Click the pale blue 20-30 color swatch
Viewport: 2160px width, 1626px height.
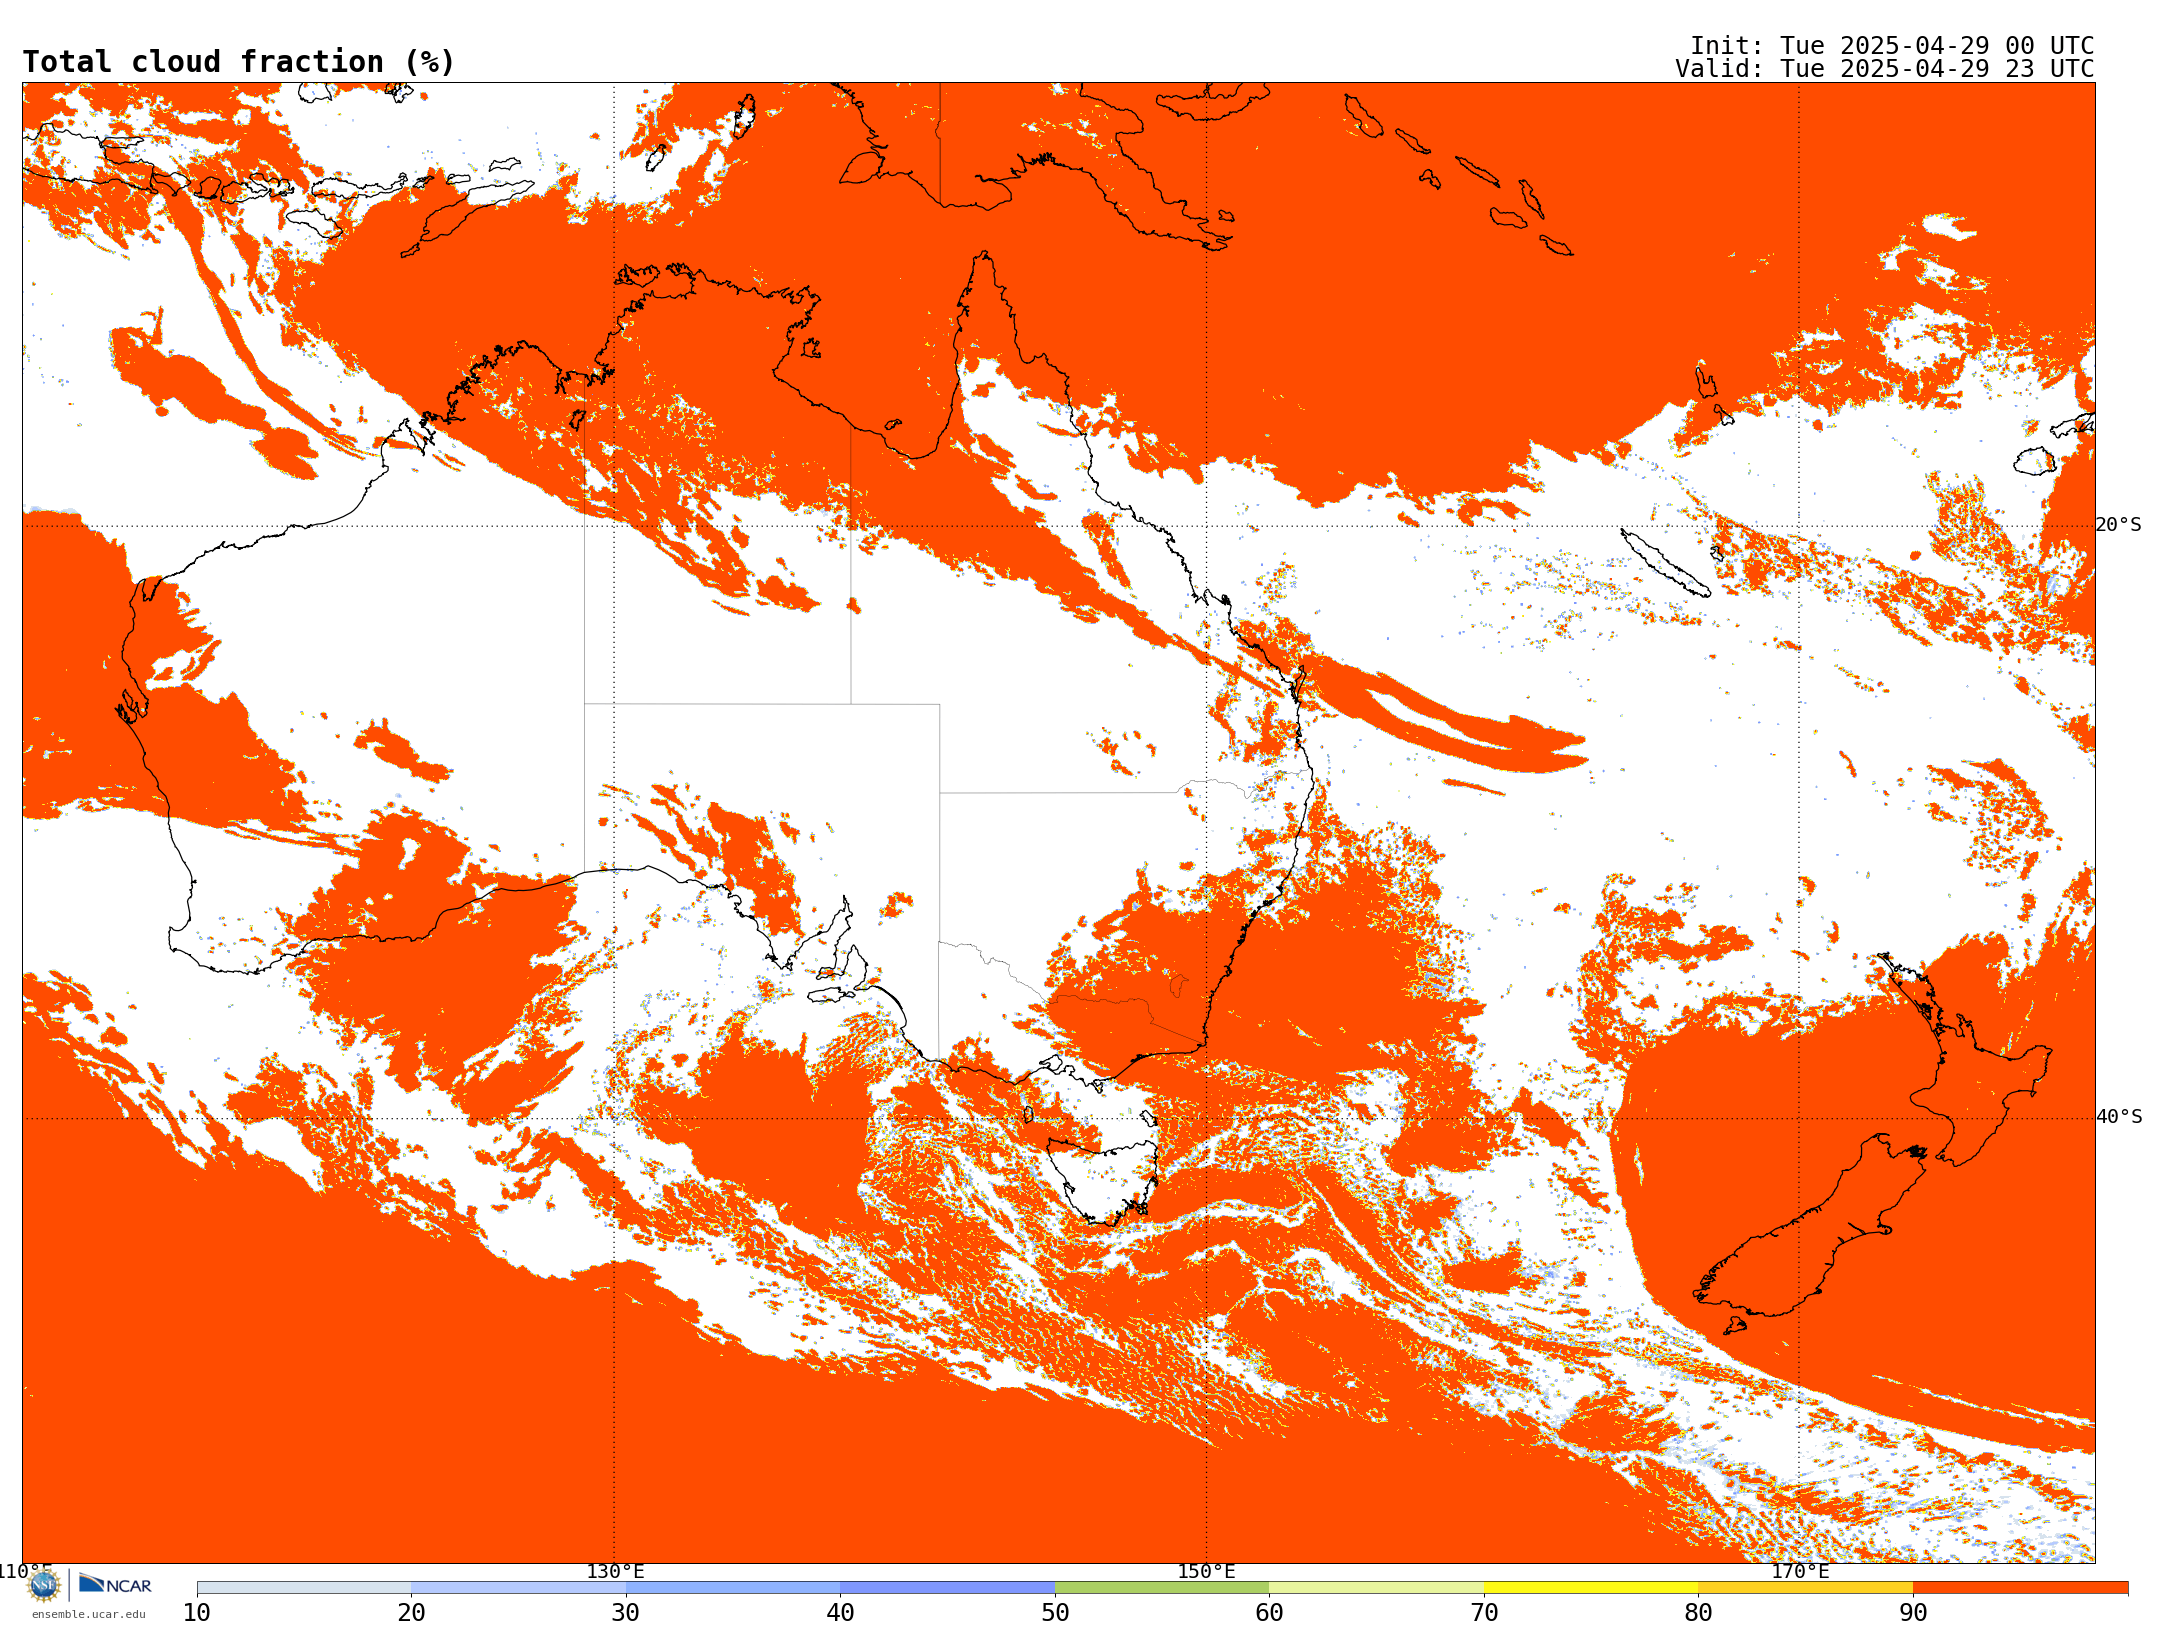point(518,1588)
